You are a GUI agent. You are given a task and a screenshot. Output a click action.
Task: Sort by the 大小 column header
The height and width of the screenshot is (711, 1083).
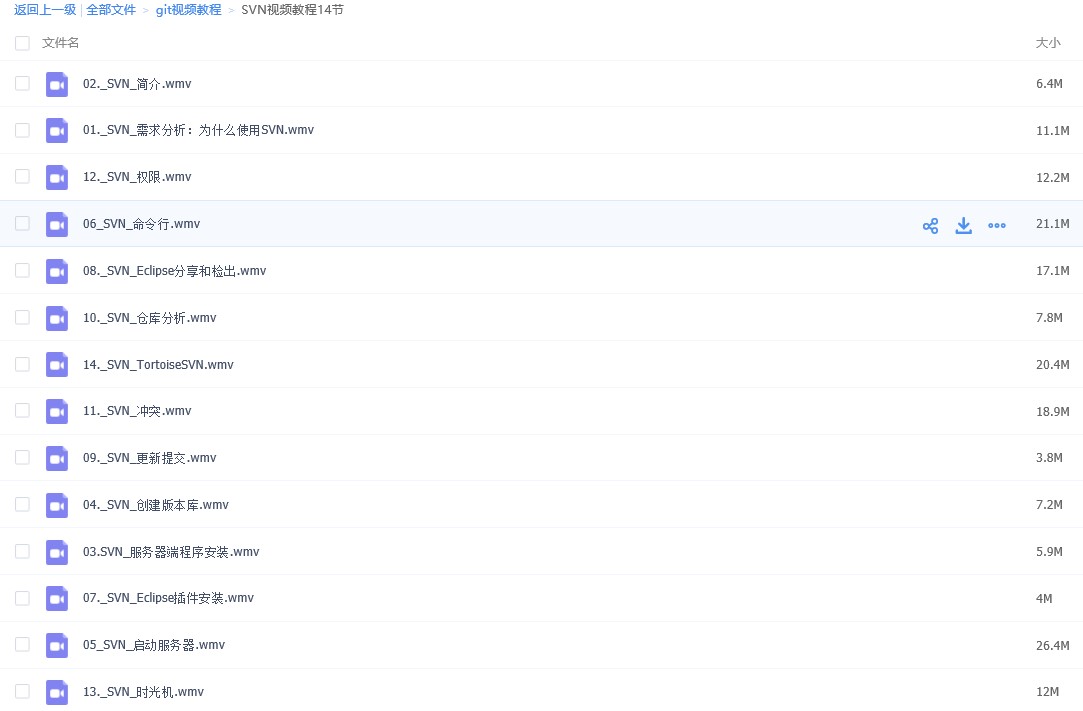pyautogui.click(x=1048, y=43)
